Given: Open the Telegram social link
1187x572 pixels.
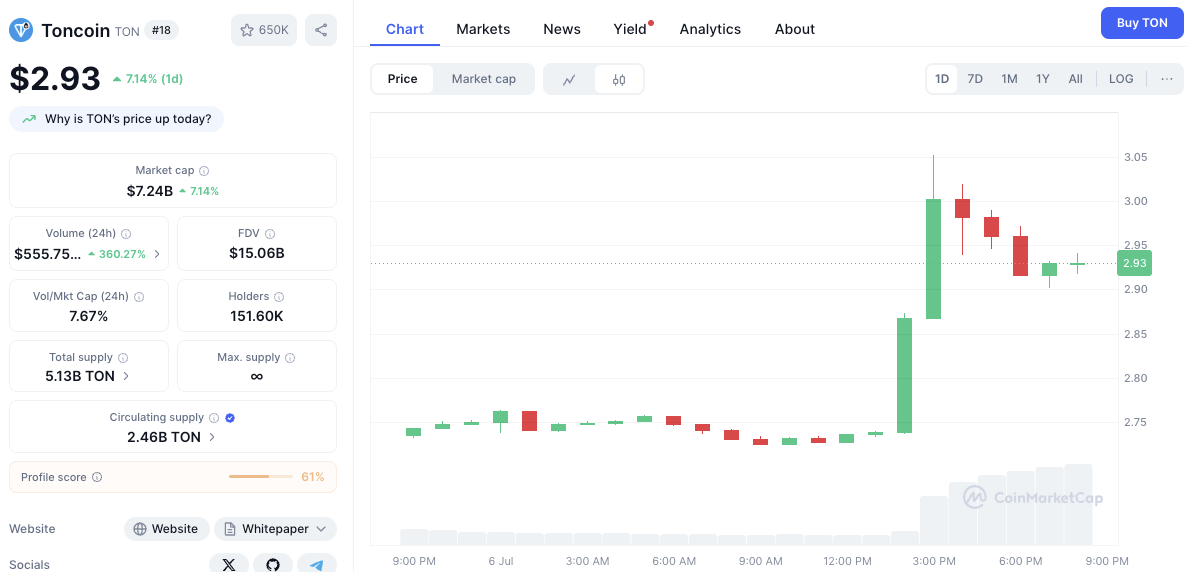Looking at the screenshot, I should tap(317, 564).
